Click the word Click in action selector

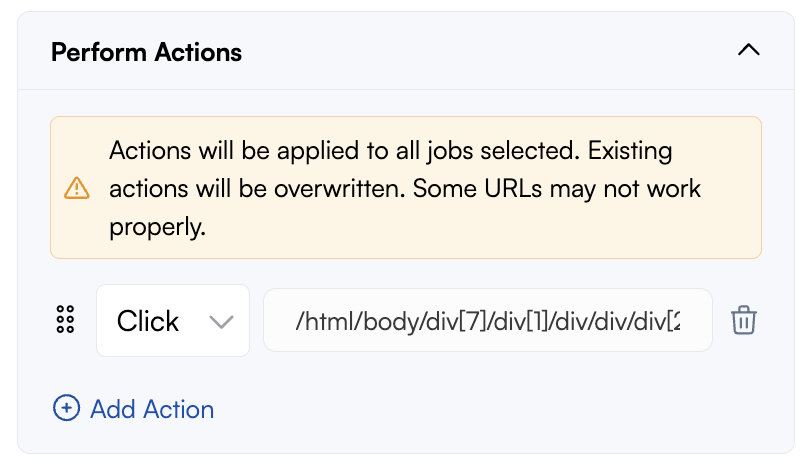coord(148,321)
